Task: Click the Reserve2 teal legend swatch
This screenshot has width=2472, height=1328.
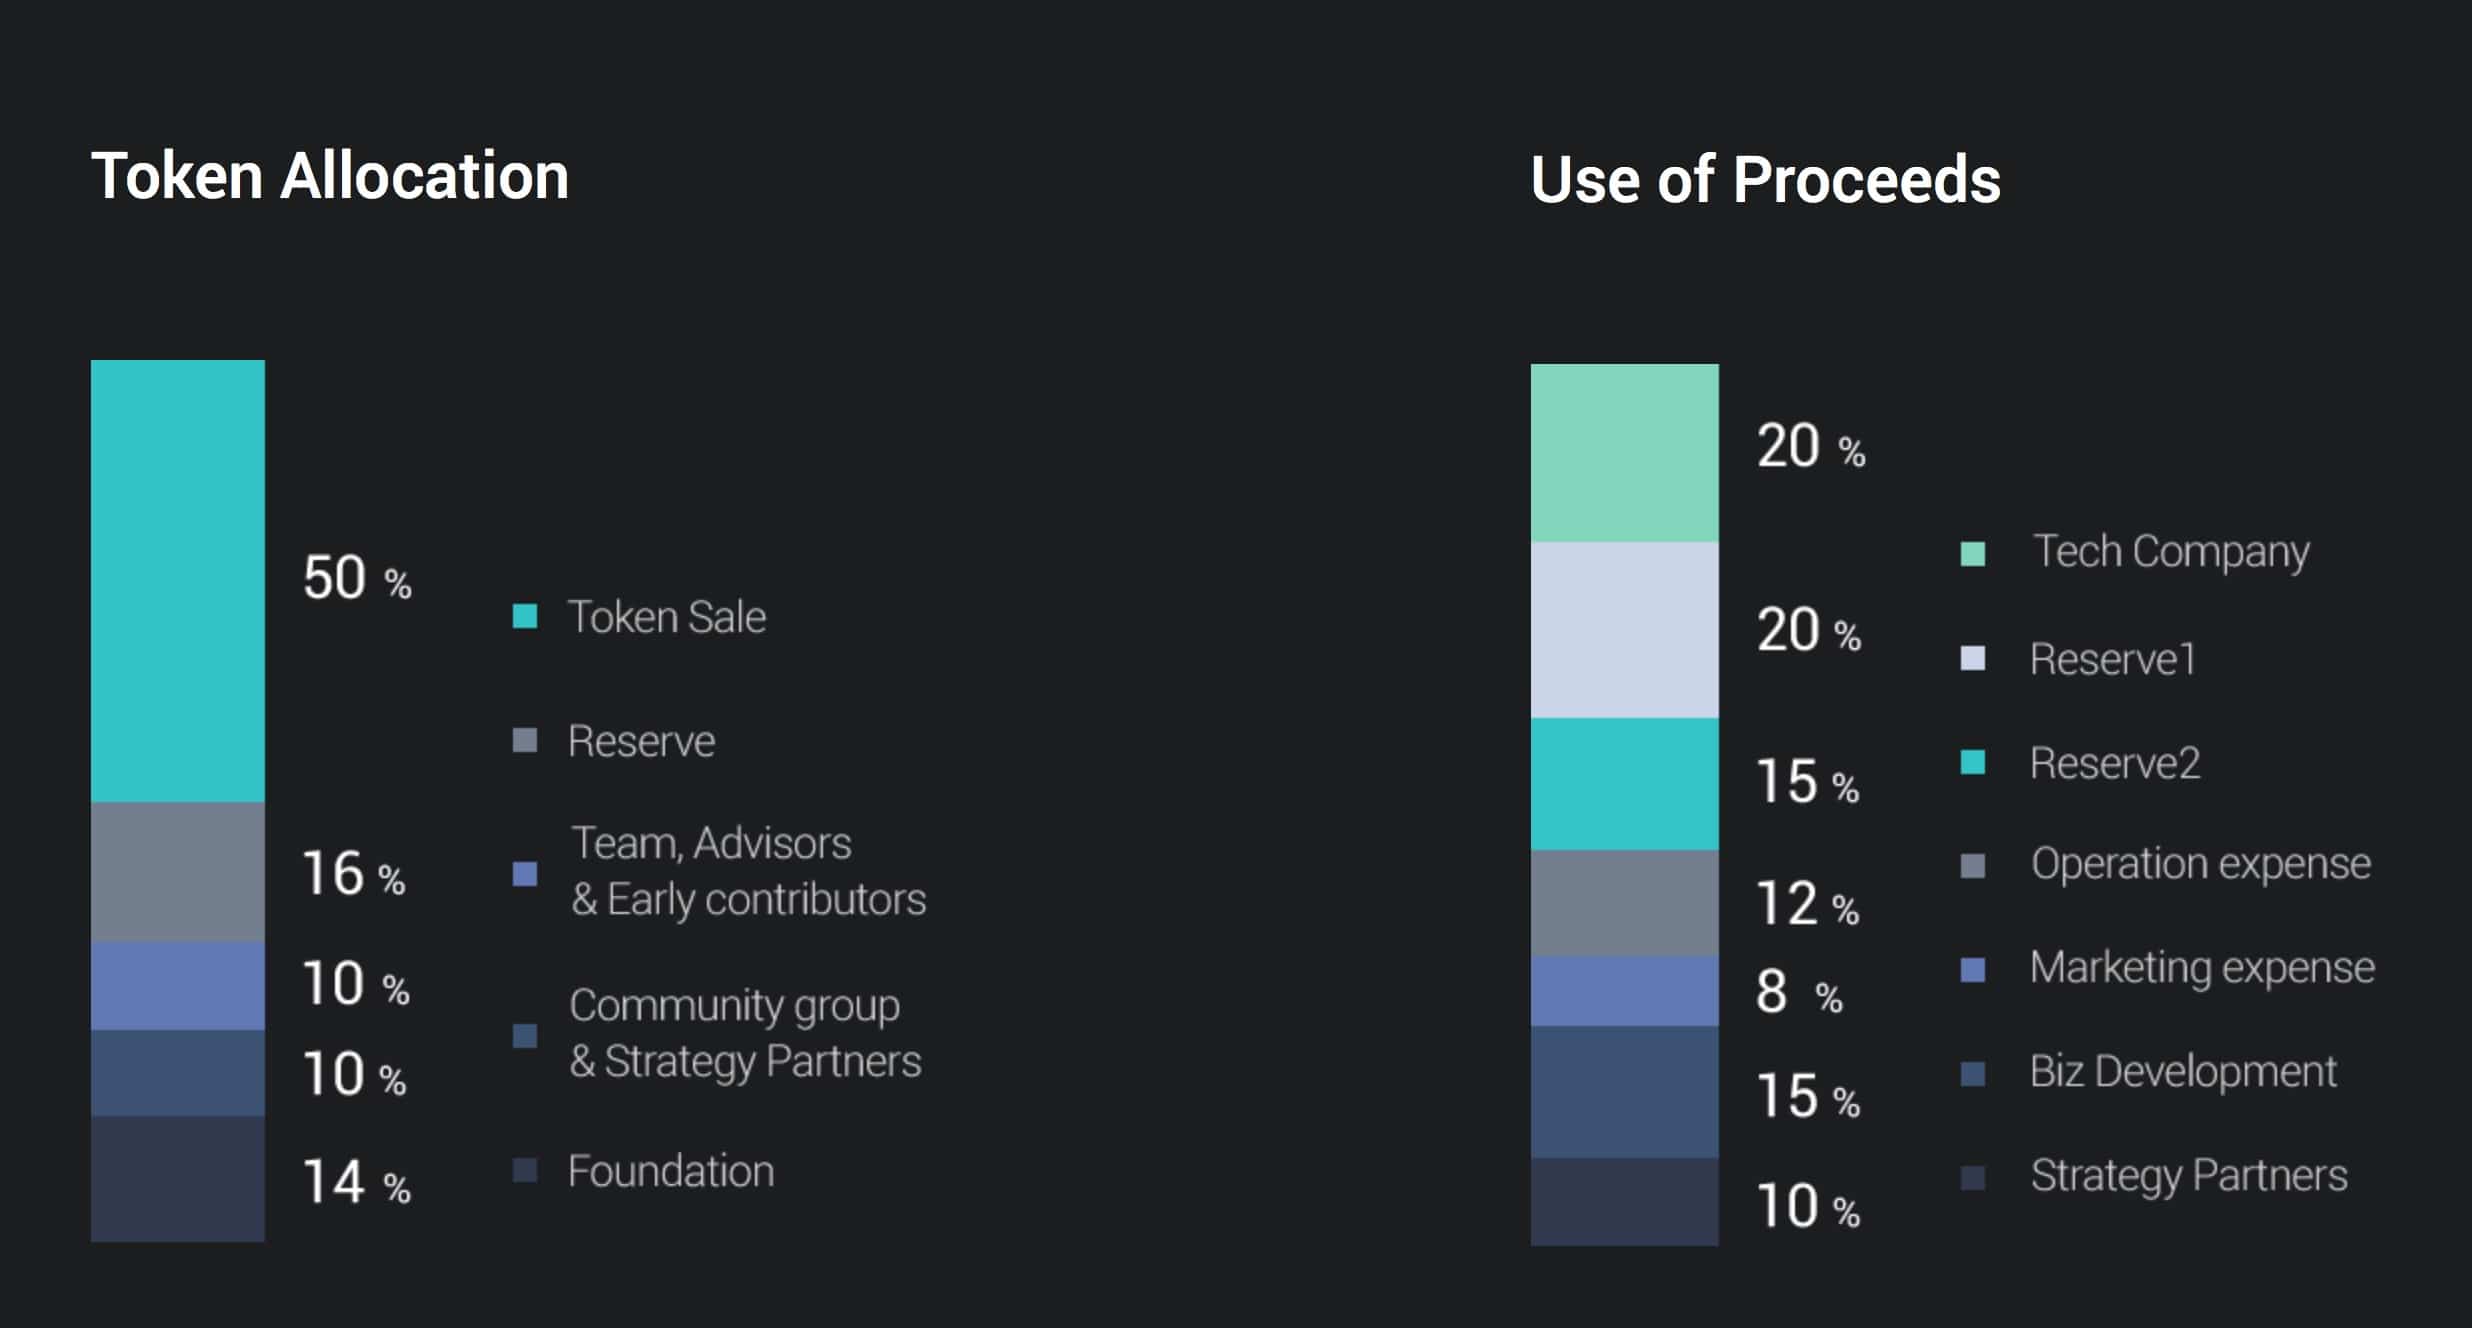Action: (x=1973, y=762)
